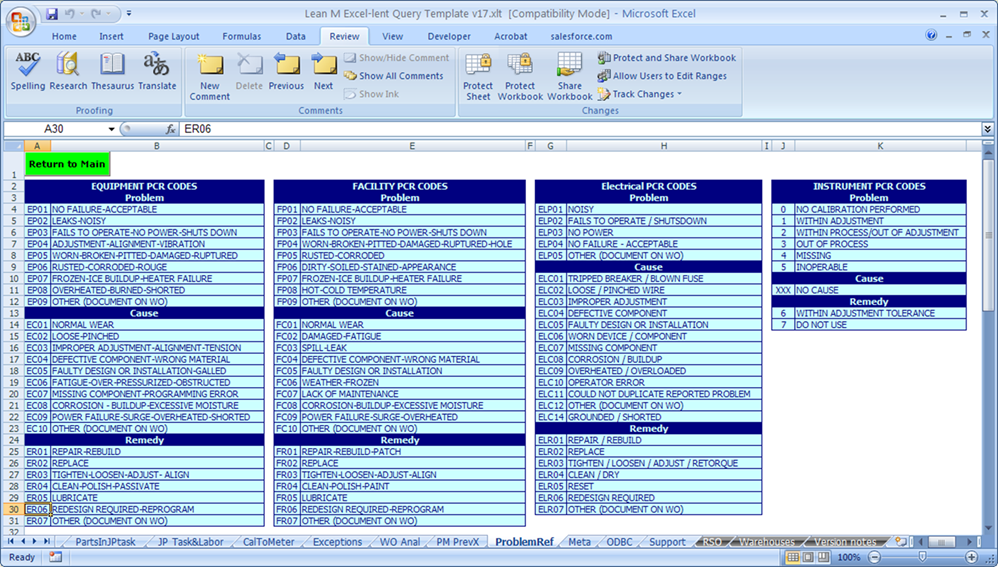Select the CalToMeter sheet tab

coord(269,542)
